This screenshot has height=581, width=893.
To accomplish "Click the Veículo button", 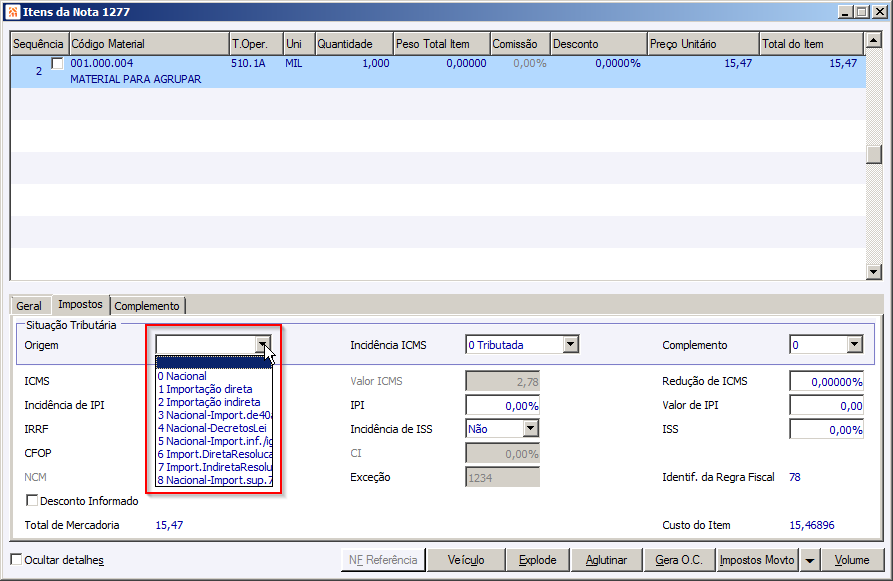I will coord(466,560).
